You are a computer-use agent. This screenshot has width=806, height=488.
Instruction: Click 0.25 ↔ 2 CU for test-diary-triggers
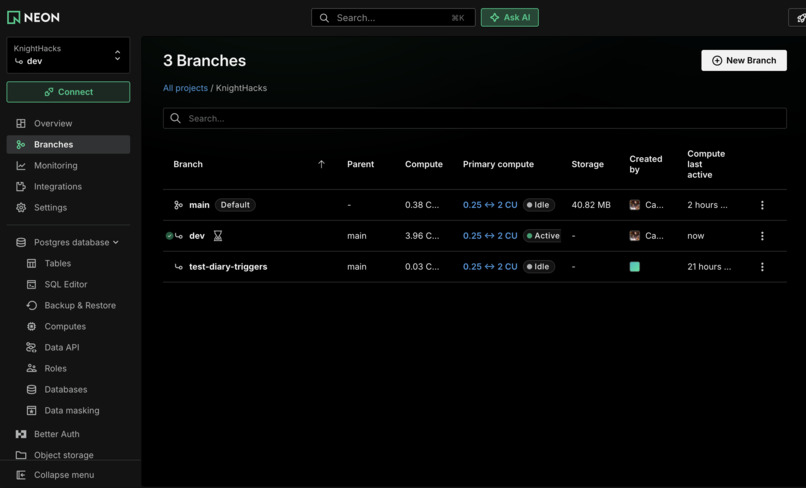tap(490, 267)
